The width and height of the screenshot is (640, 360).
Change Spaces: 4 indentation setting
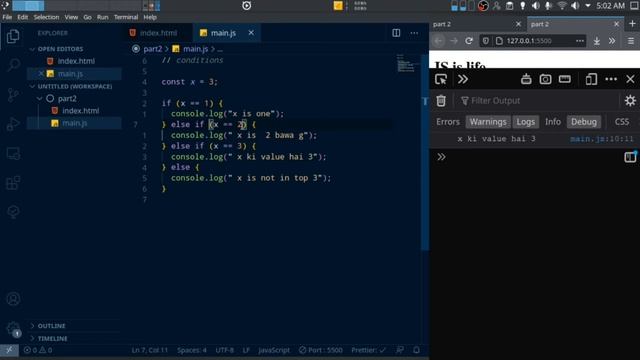coord(191,350)
